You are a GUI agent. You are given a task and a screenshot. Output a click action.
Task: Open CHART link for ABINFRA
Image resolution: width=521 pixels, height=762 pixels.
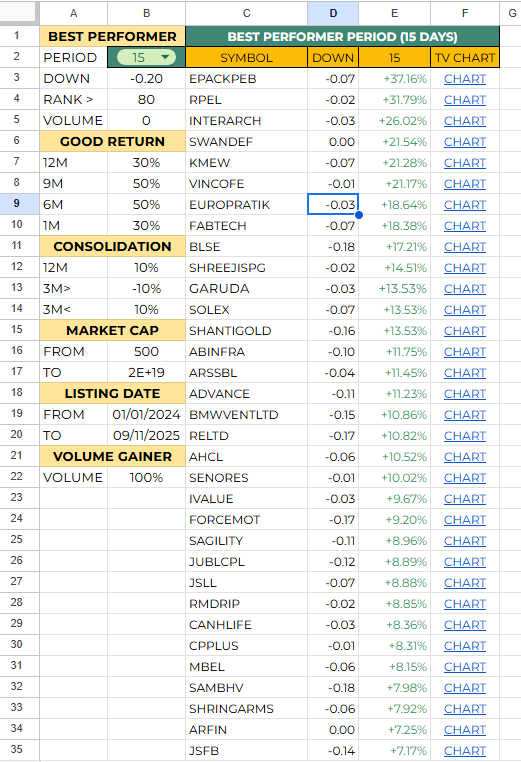465,352
